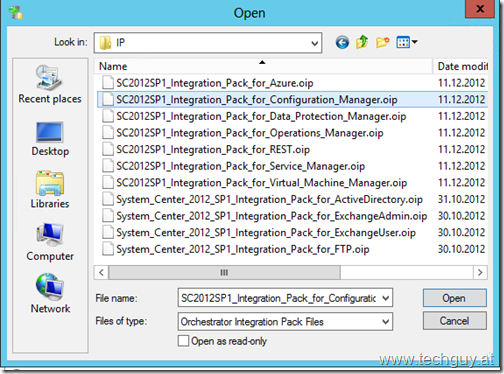The width and height of the screenshot is (504, 374).
Task: Create a new folder
Action: (x=382, y=42)
